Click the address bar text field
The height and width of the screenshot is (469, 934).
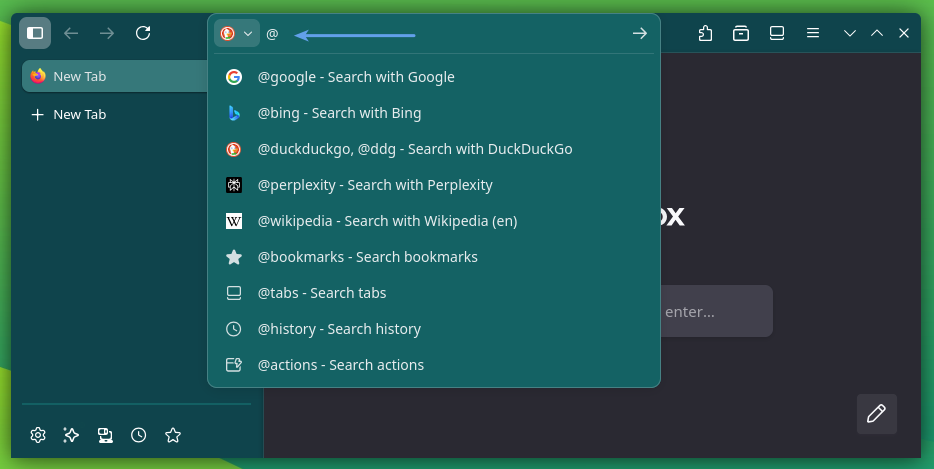click(450, 34)
